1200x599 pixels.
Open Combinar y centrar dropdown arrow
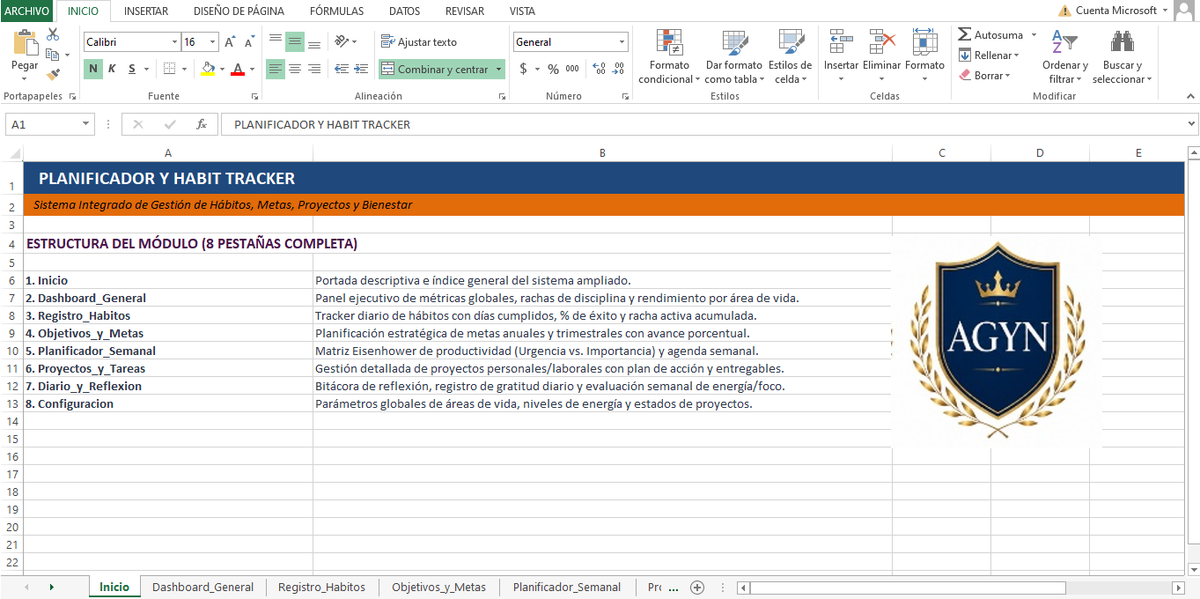(499, 69)
